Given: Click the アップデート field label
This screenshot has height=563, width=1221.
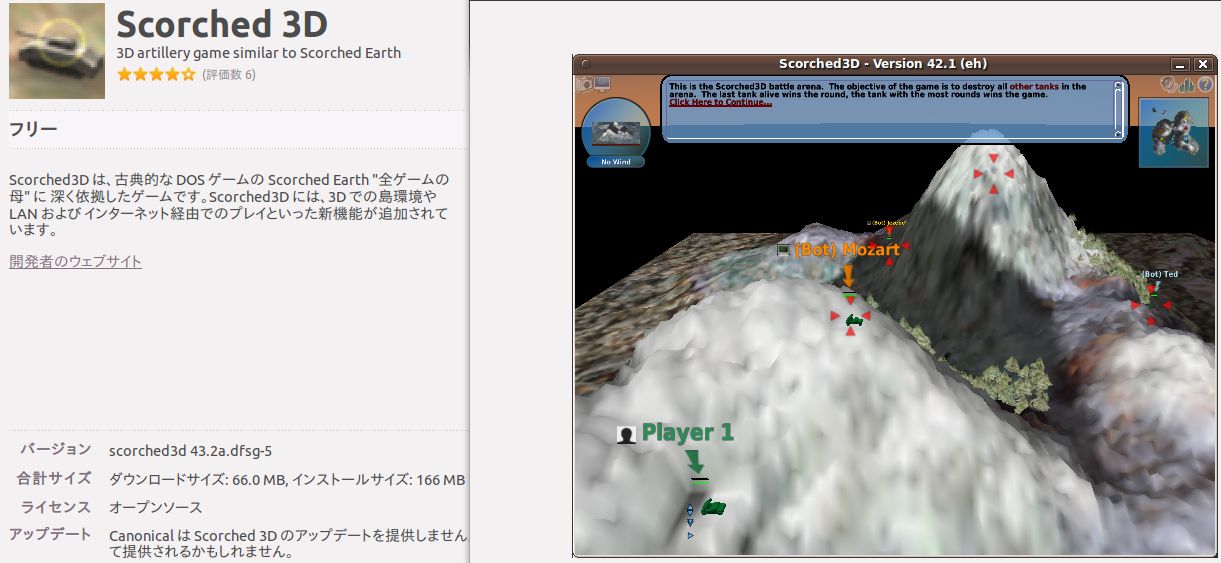Looking at the screenshot, I should click(50, 534).
